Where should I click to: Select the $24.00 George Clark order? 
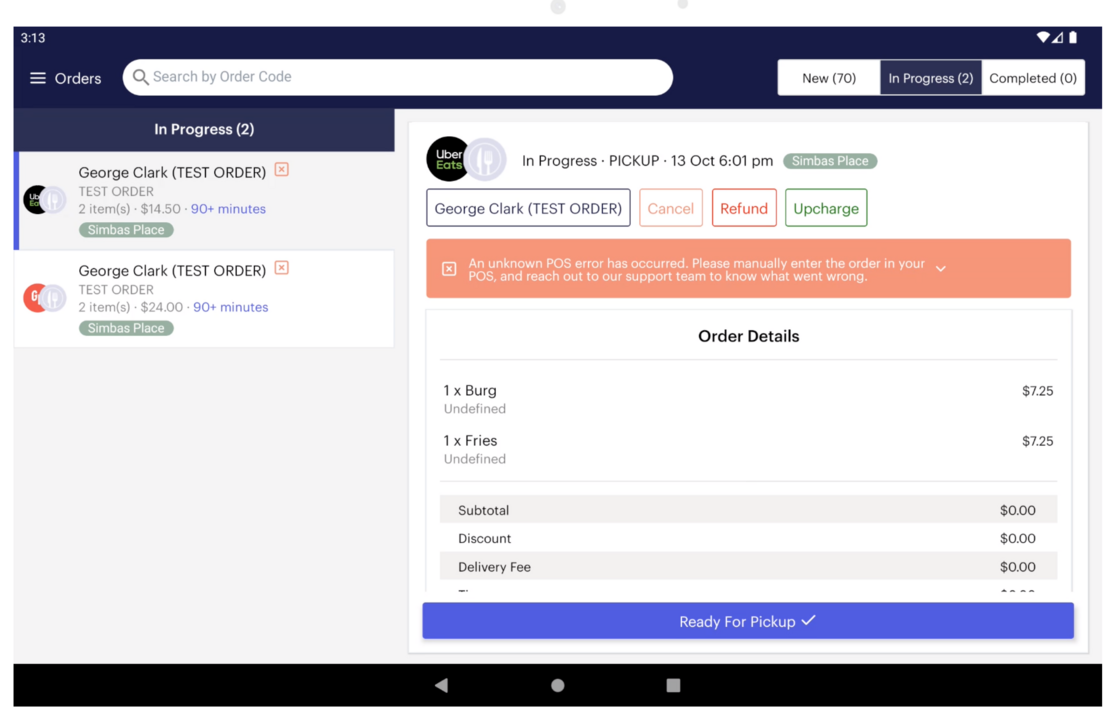[204, 298]
